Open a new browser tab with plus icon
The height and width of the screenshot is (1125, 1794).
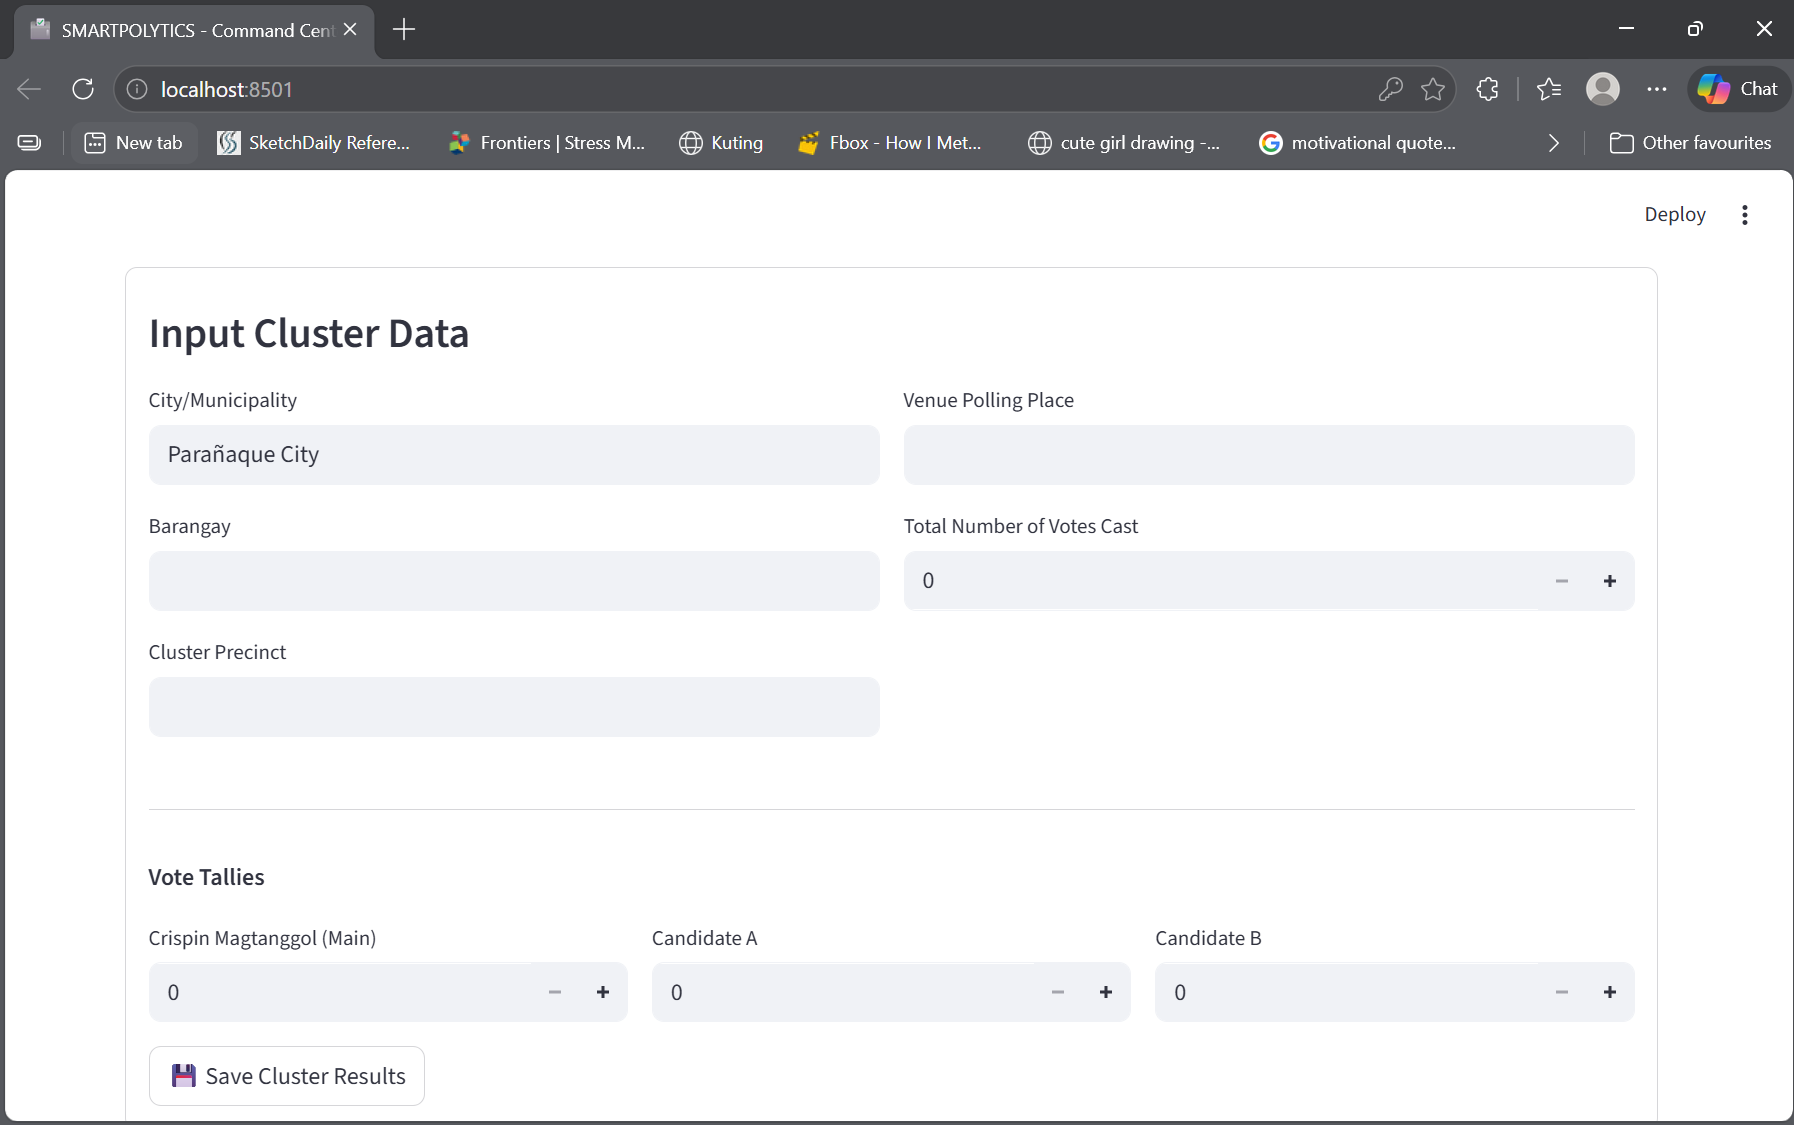point(404,29)
